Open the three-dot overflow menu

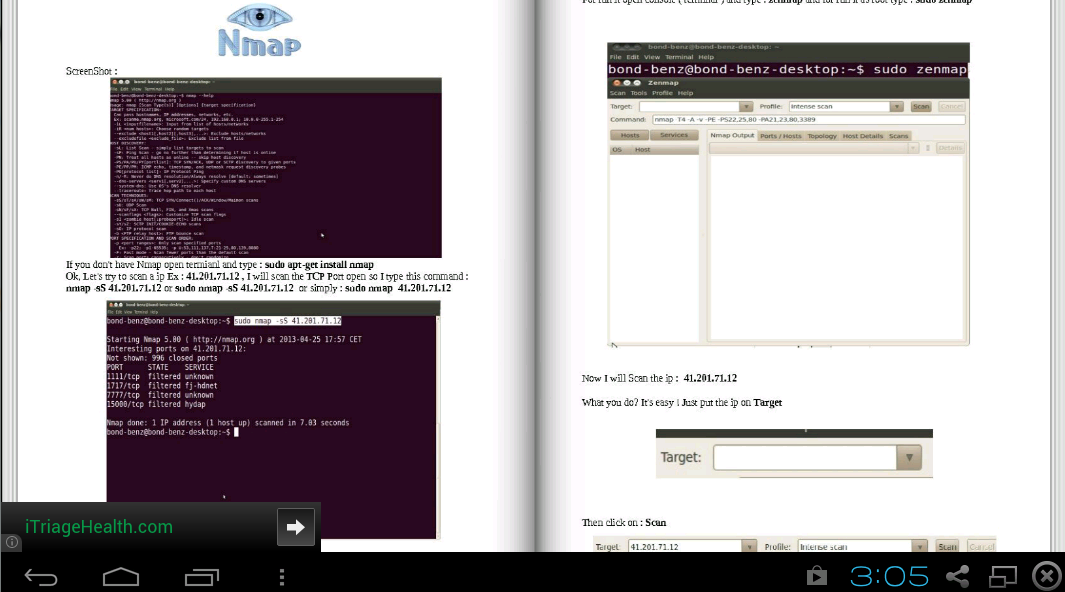[282, 577]
